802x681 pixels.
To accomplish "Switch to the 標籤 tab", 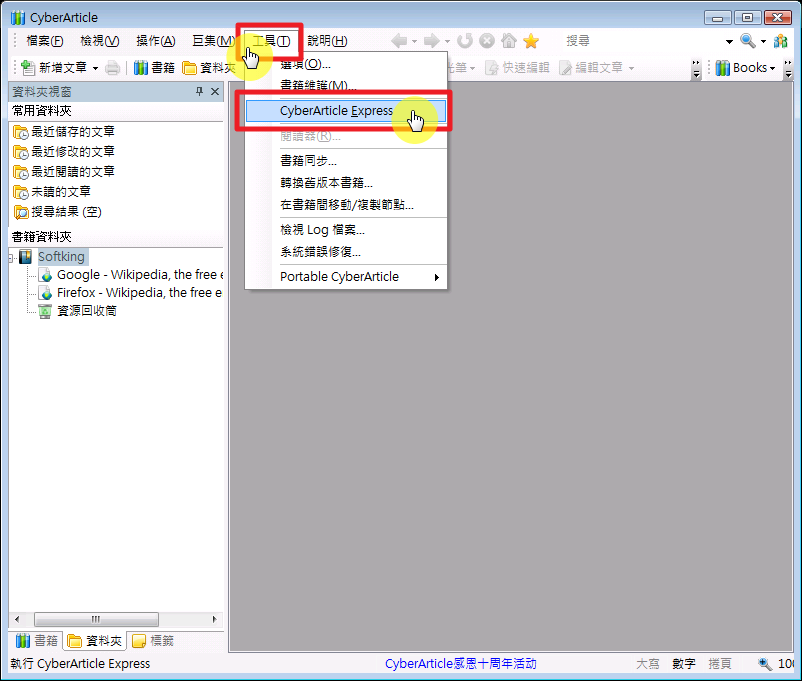I will [153, 641].
